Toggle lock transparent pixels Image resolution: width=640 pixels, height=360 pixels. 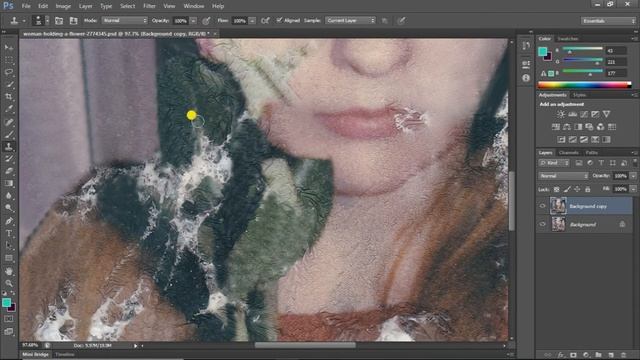[x=556, y=189]
